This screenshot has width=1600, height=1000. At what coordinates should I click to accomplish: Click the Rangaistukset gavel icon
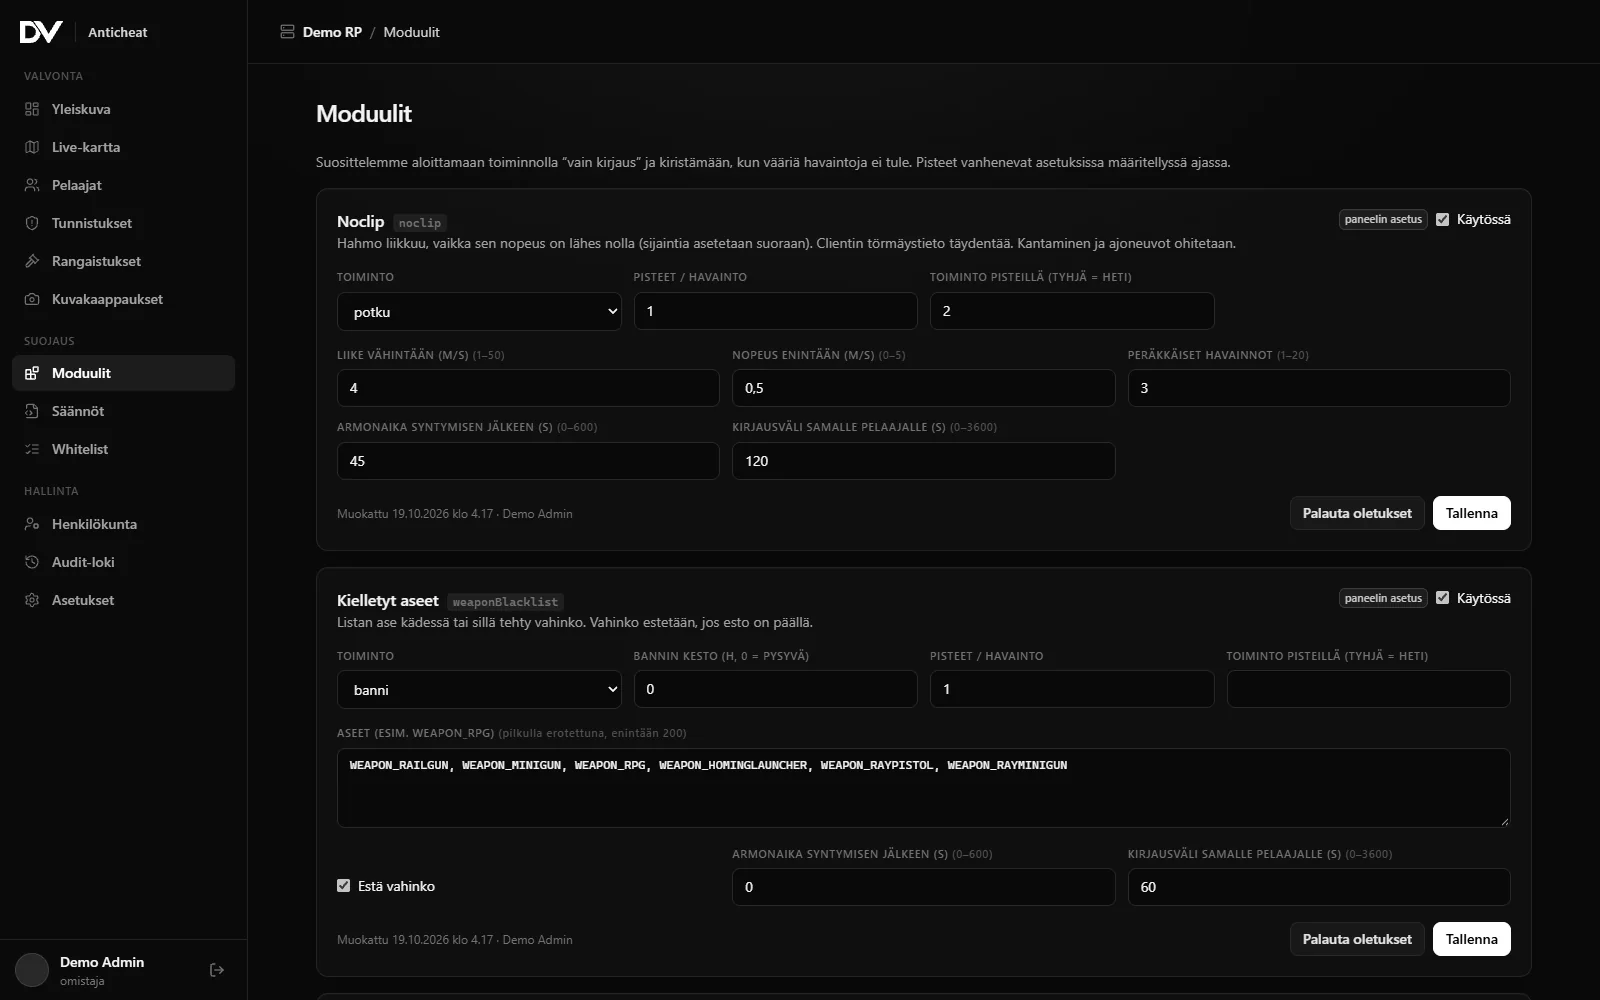click(x=32, y=261)
